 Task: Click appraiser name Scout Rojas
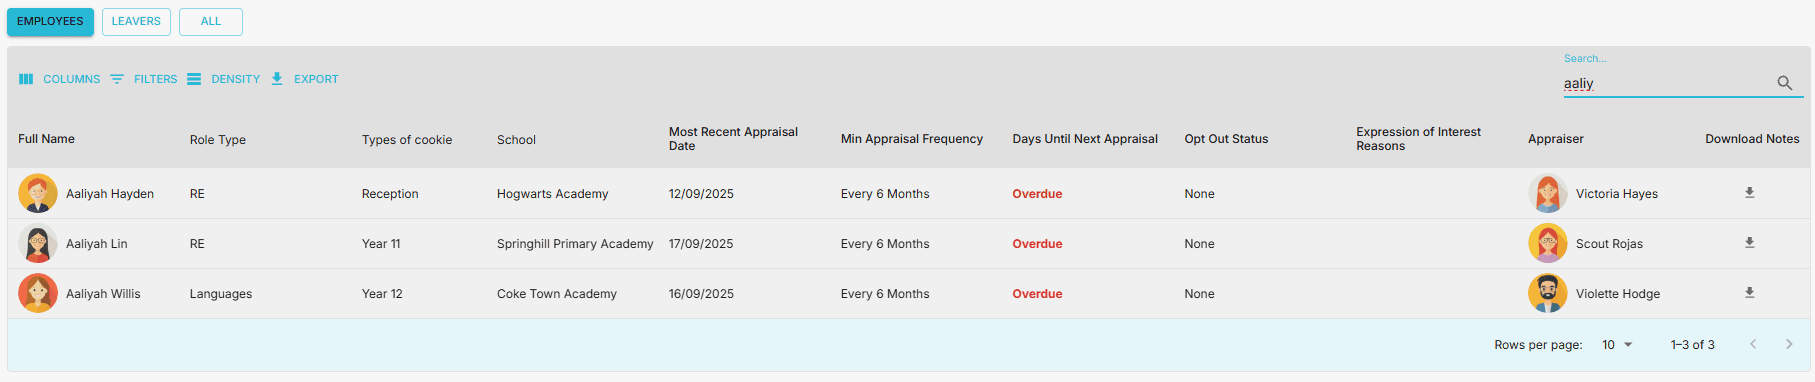(x=1609, y=244)
